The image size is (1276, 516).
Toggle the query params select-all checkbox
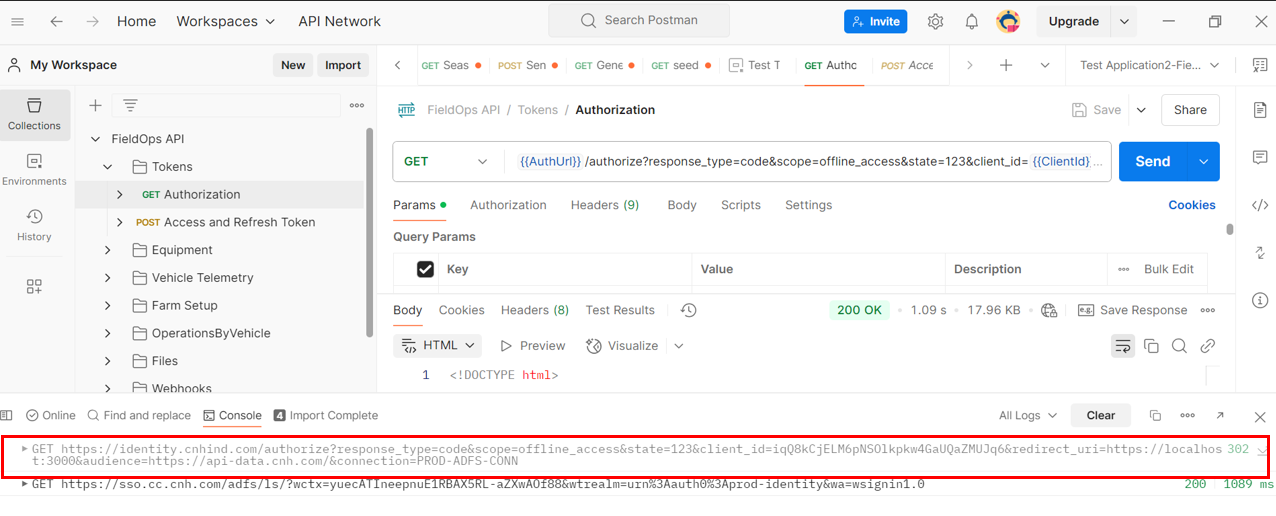tap(425, 269)
